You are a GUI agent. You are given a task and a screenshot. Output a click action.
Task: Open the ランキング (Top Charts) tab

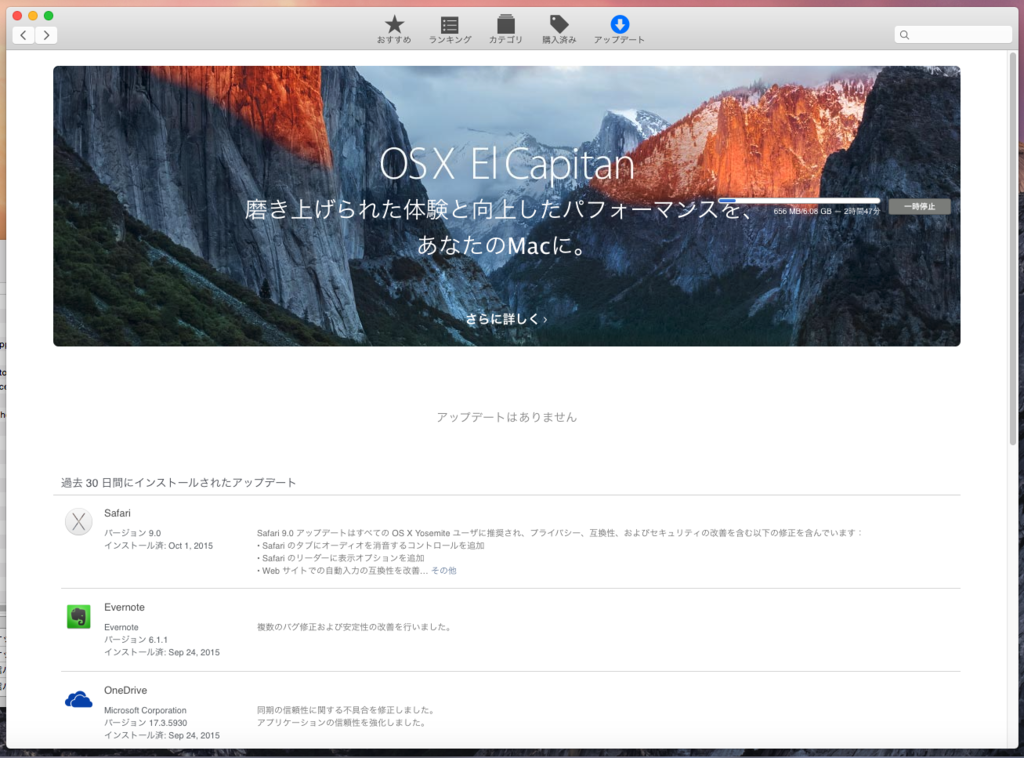(x=450, y=29)
